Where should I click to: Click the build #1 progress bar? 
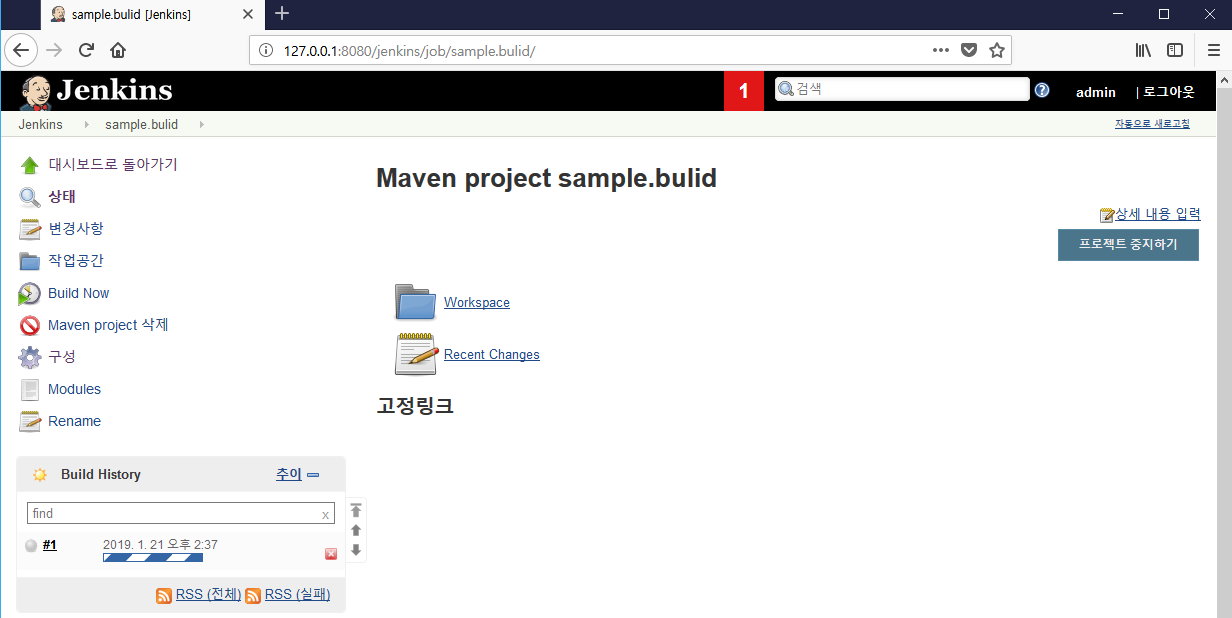152,558
